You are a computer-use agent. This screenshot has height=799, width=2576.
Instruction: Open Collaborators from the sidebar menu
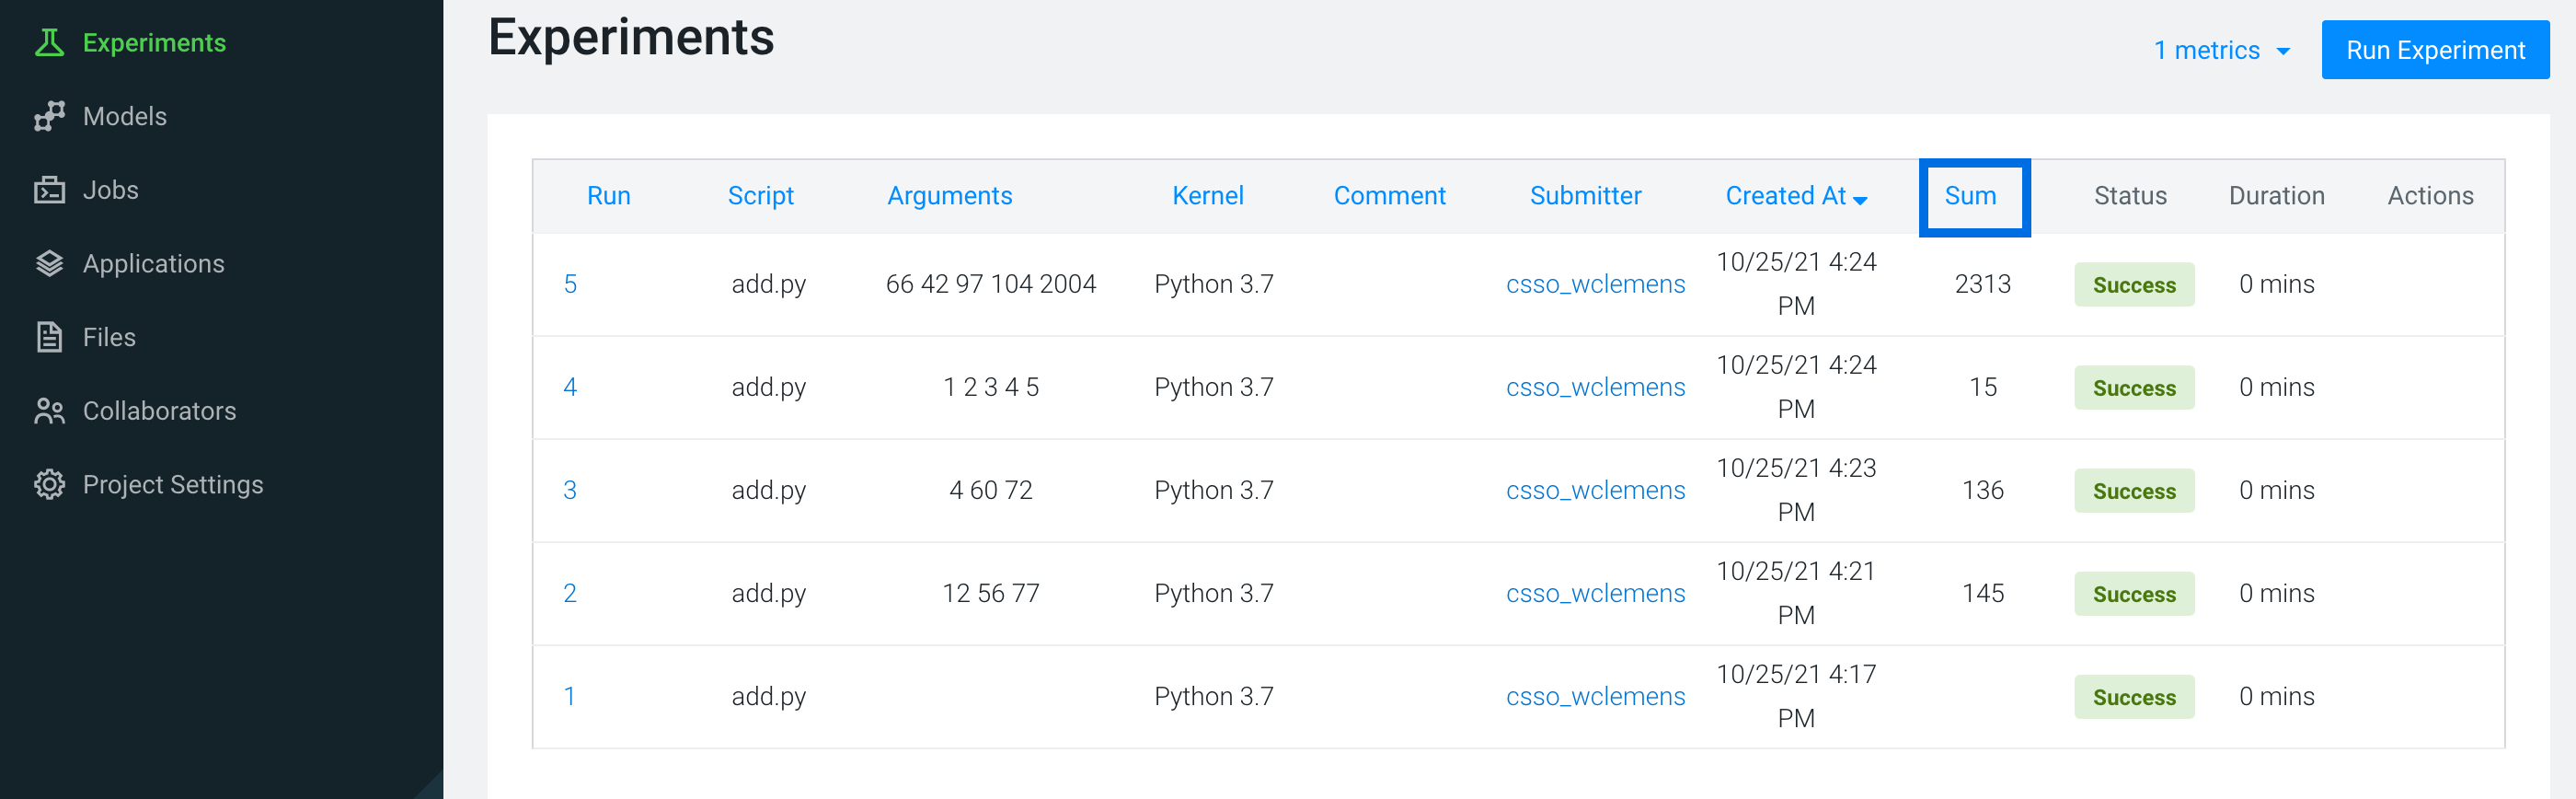159,411
